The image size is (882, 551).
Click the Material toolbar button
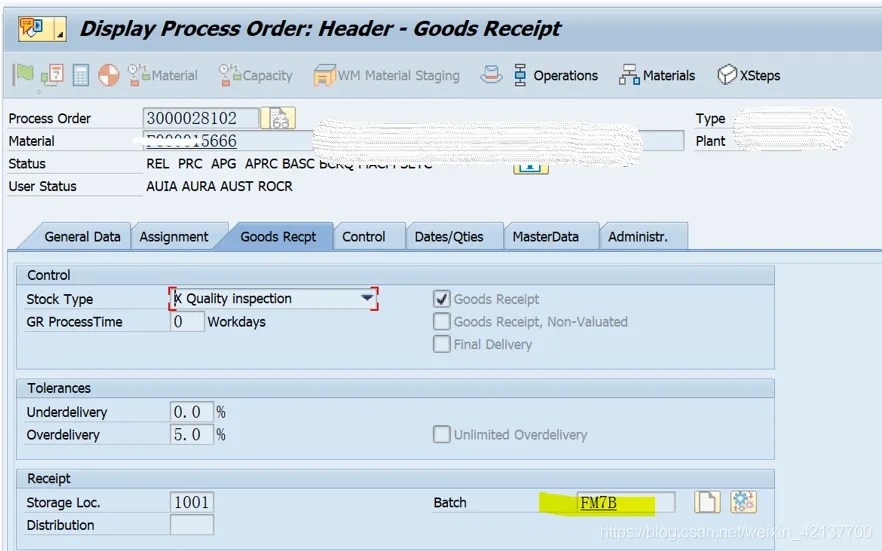(x=163, y=75)
